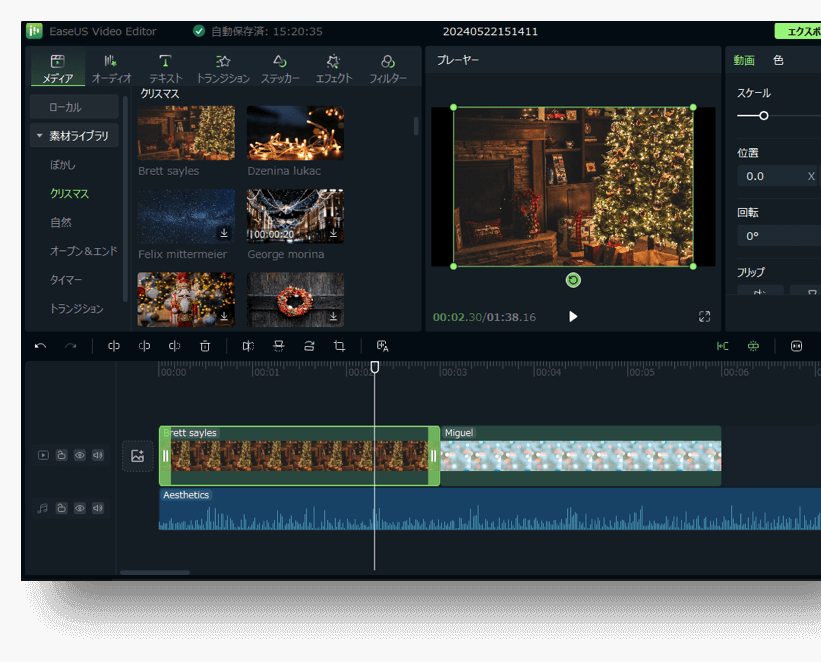Toggle lock on the video track
Screen dimensions: 821x662
click(61, 455)
